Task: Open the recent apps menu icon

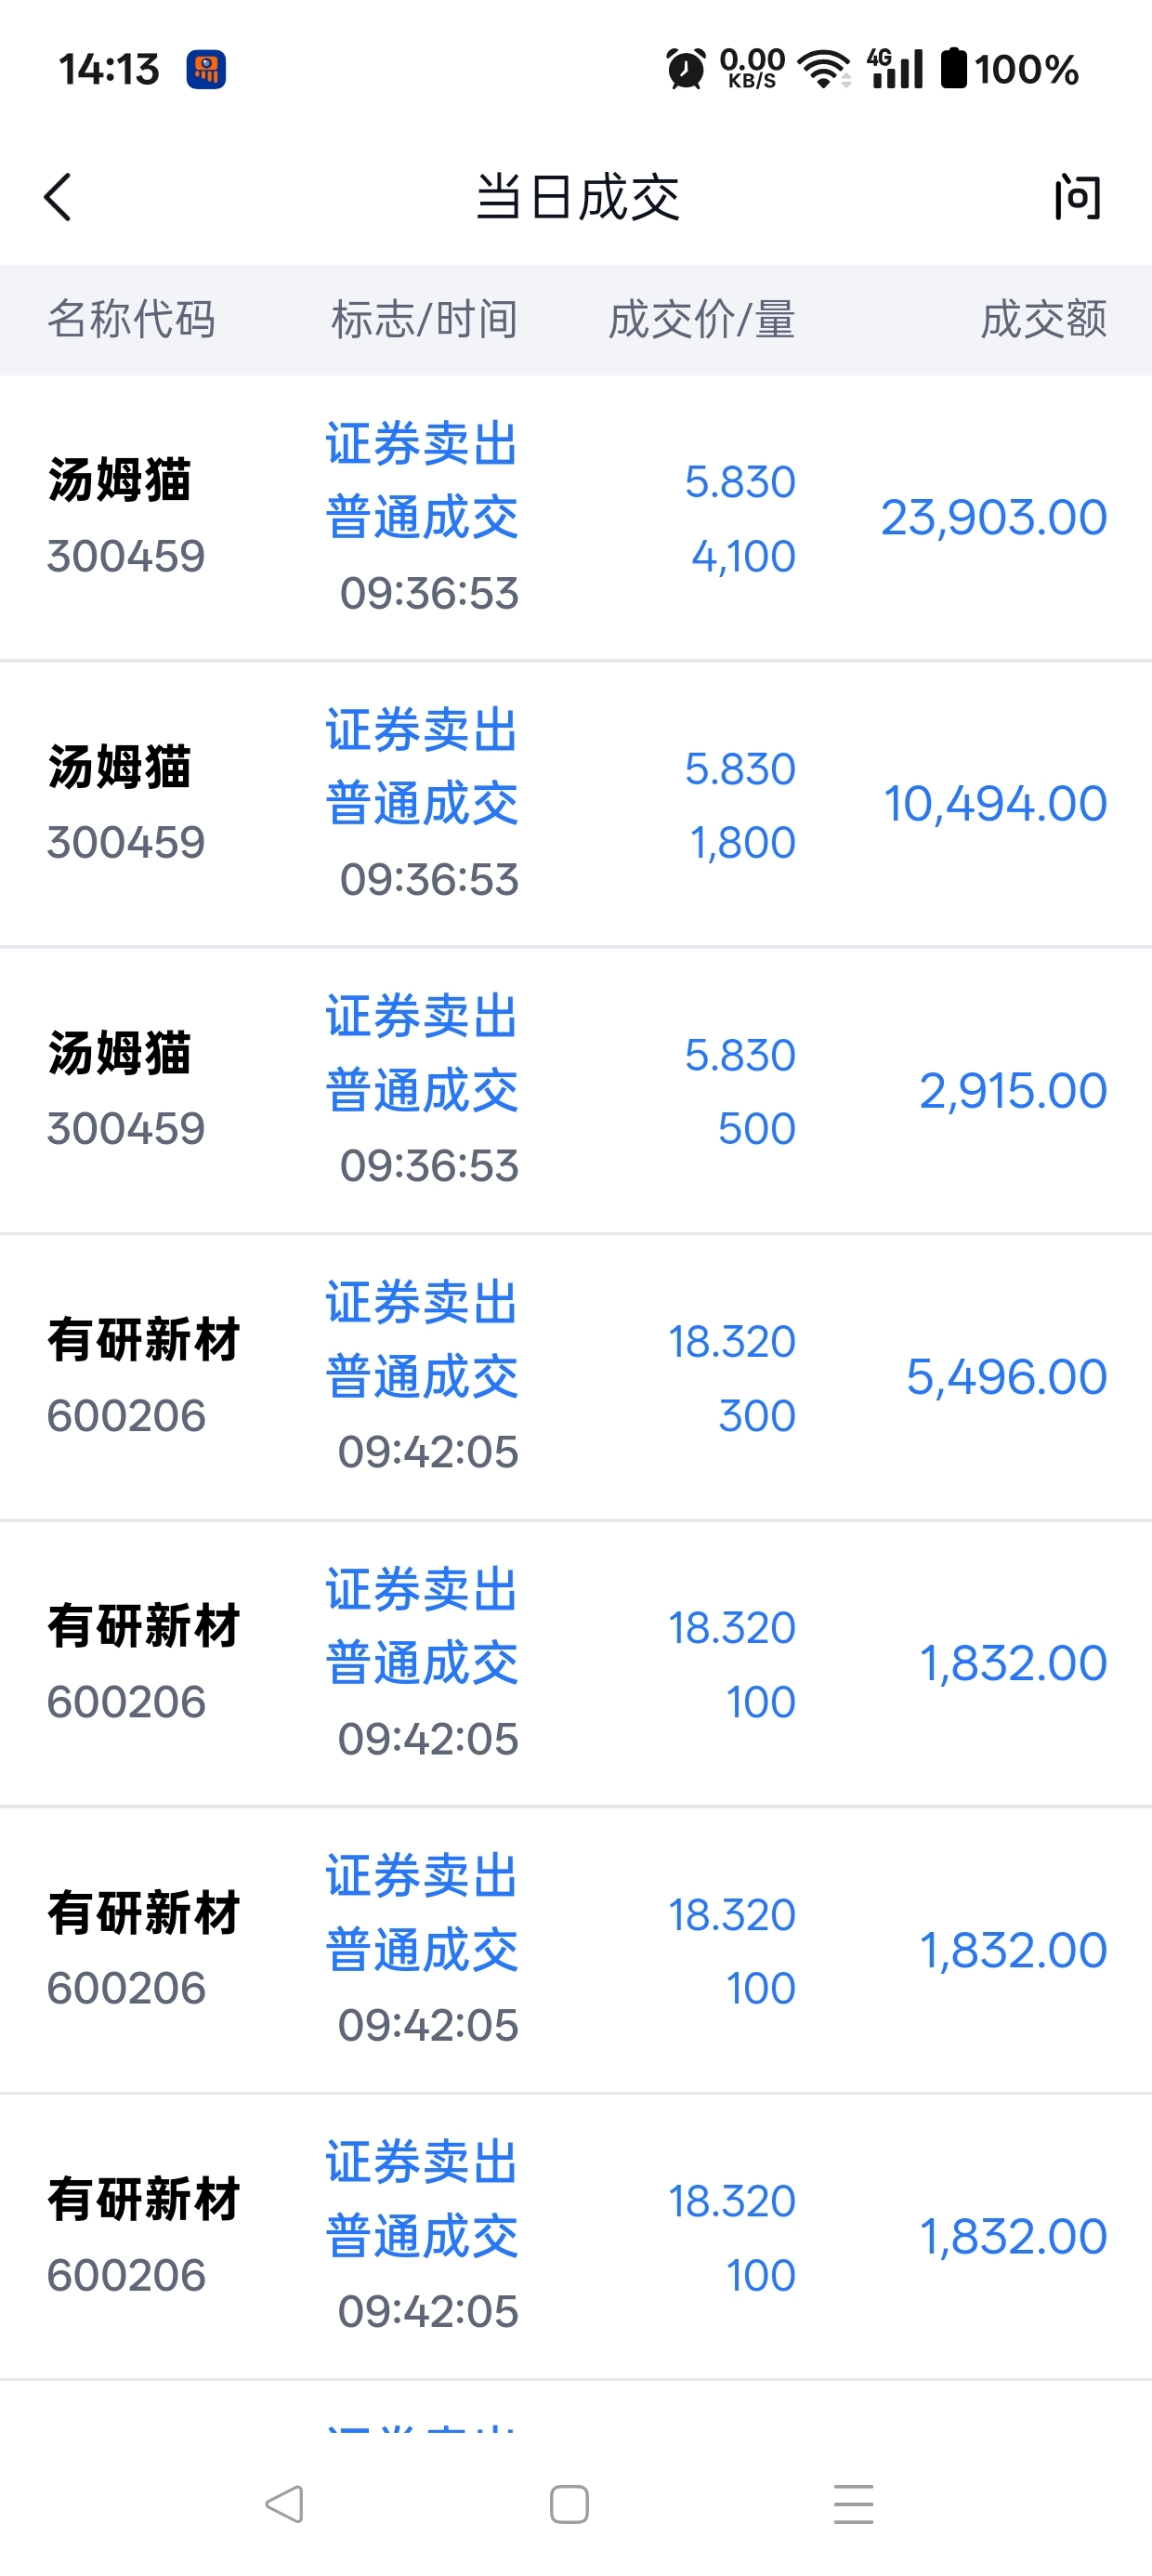Action: click(x=854, y=2504)
